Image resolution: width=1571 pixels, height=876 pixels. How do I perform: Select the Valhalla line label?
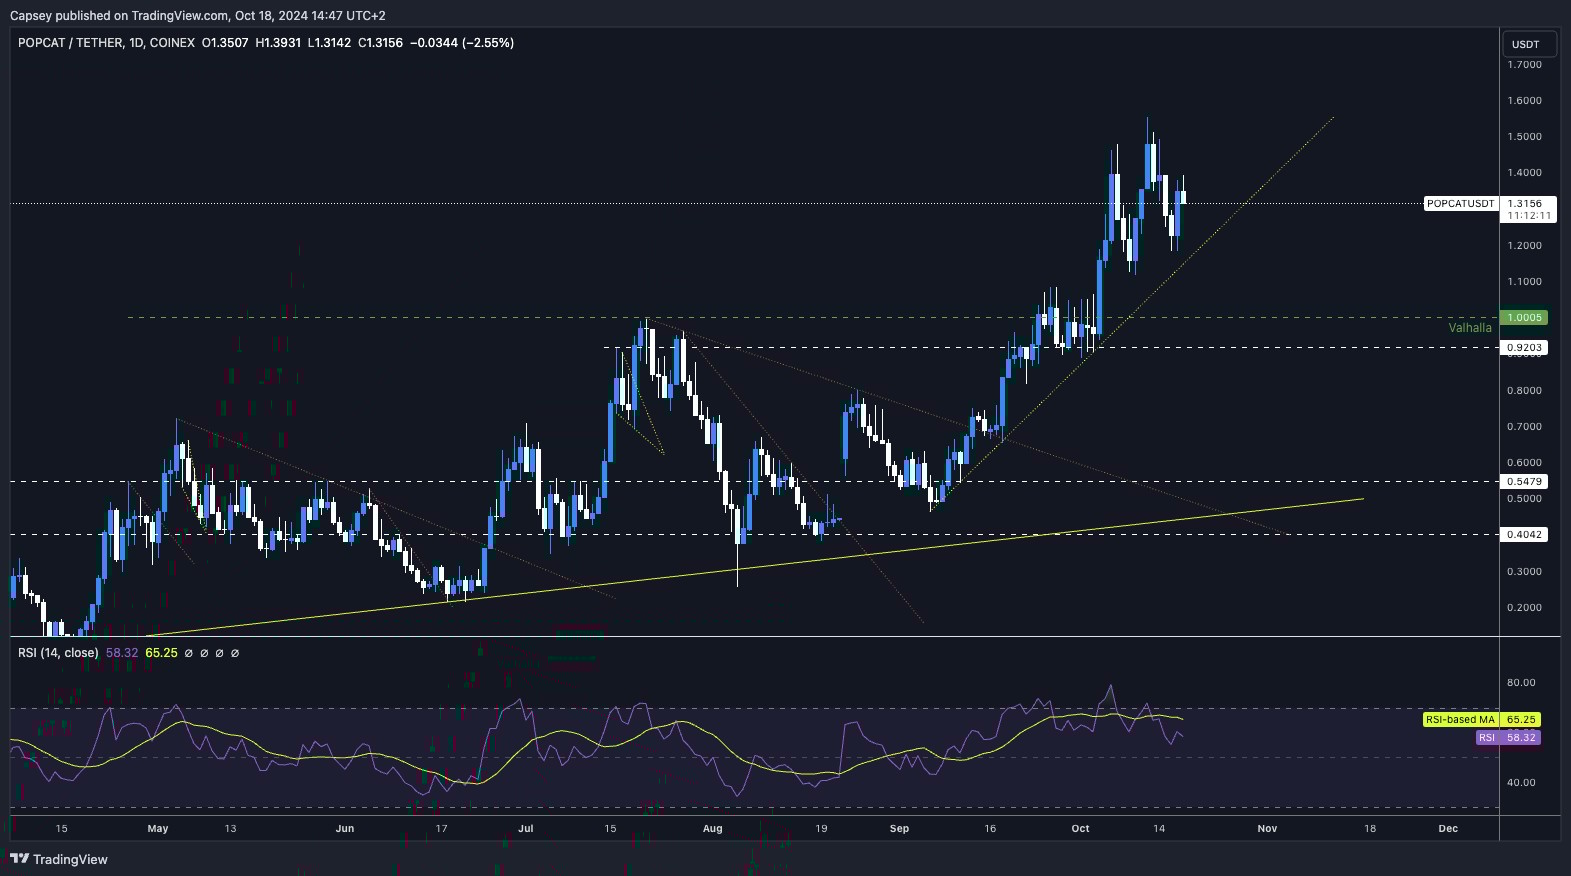(1470, 328)
